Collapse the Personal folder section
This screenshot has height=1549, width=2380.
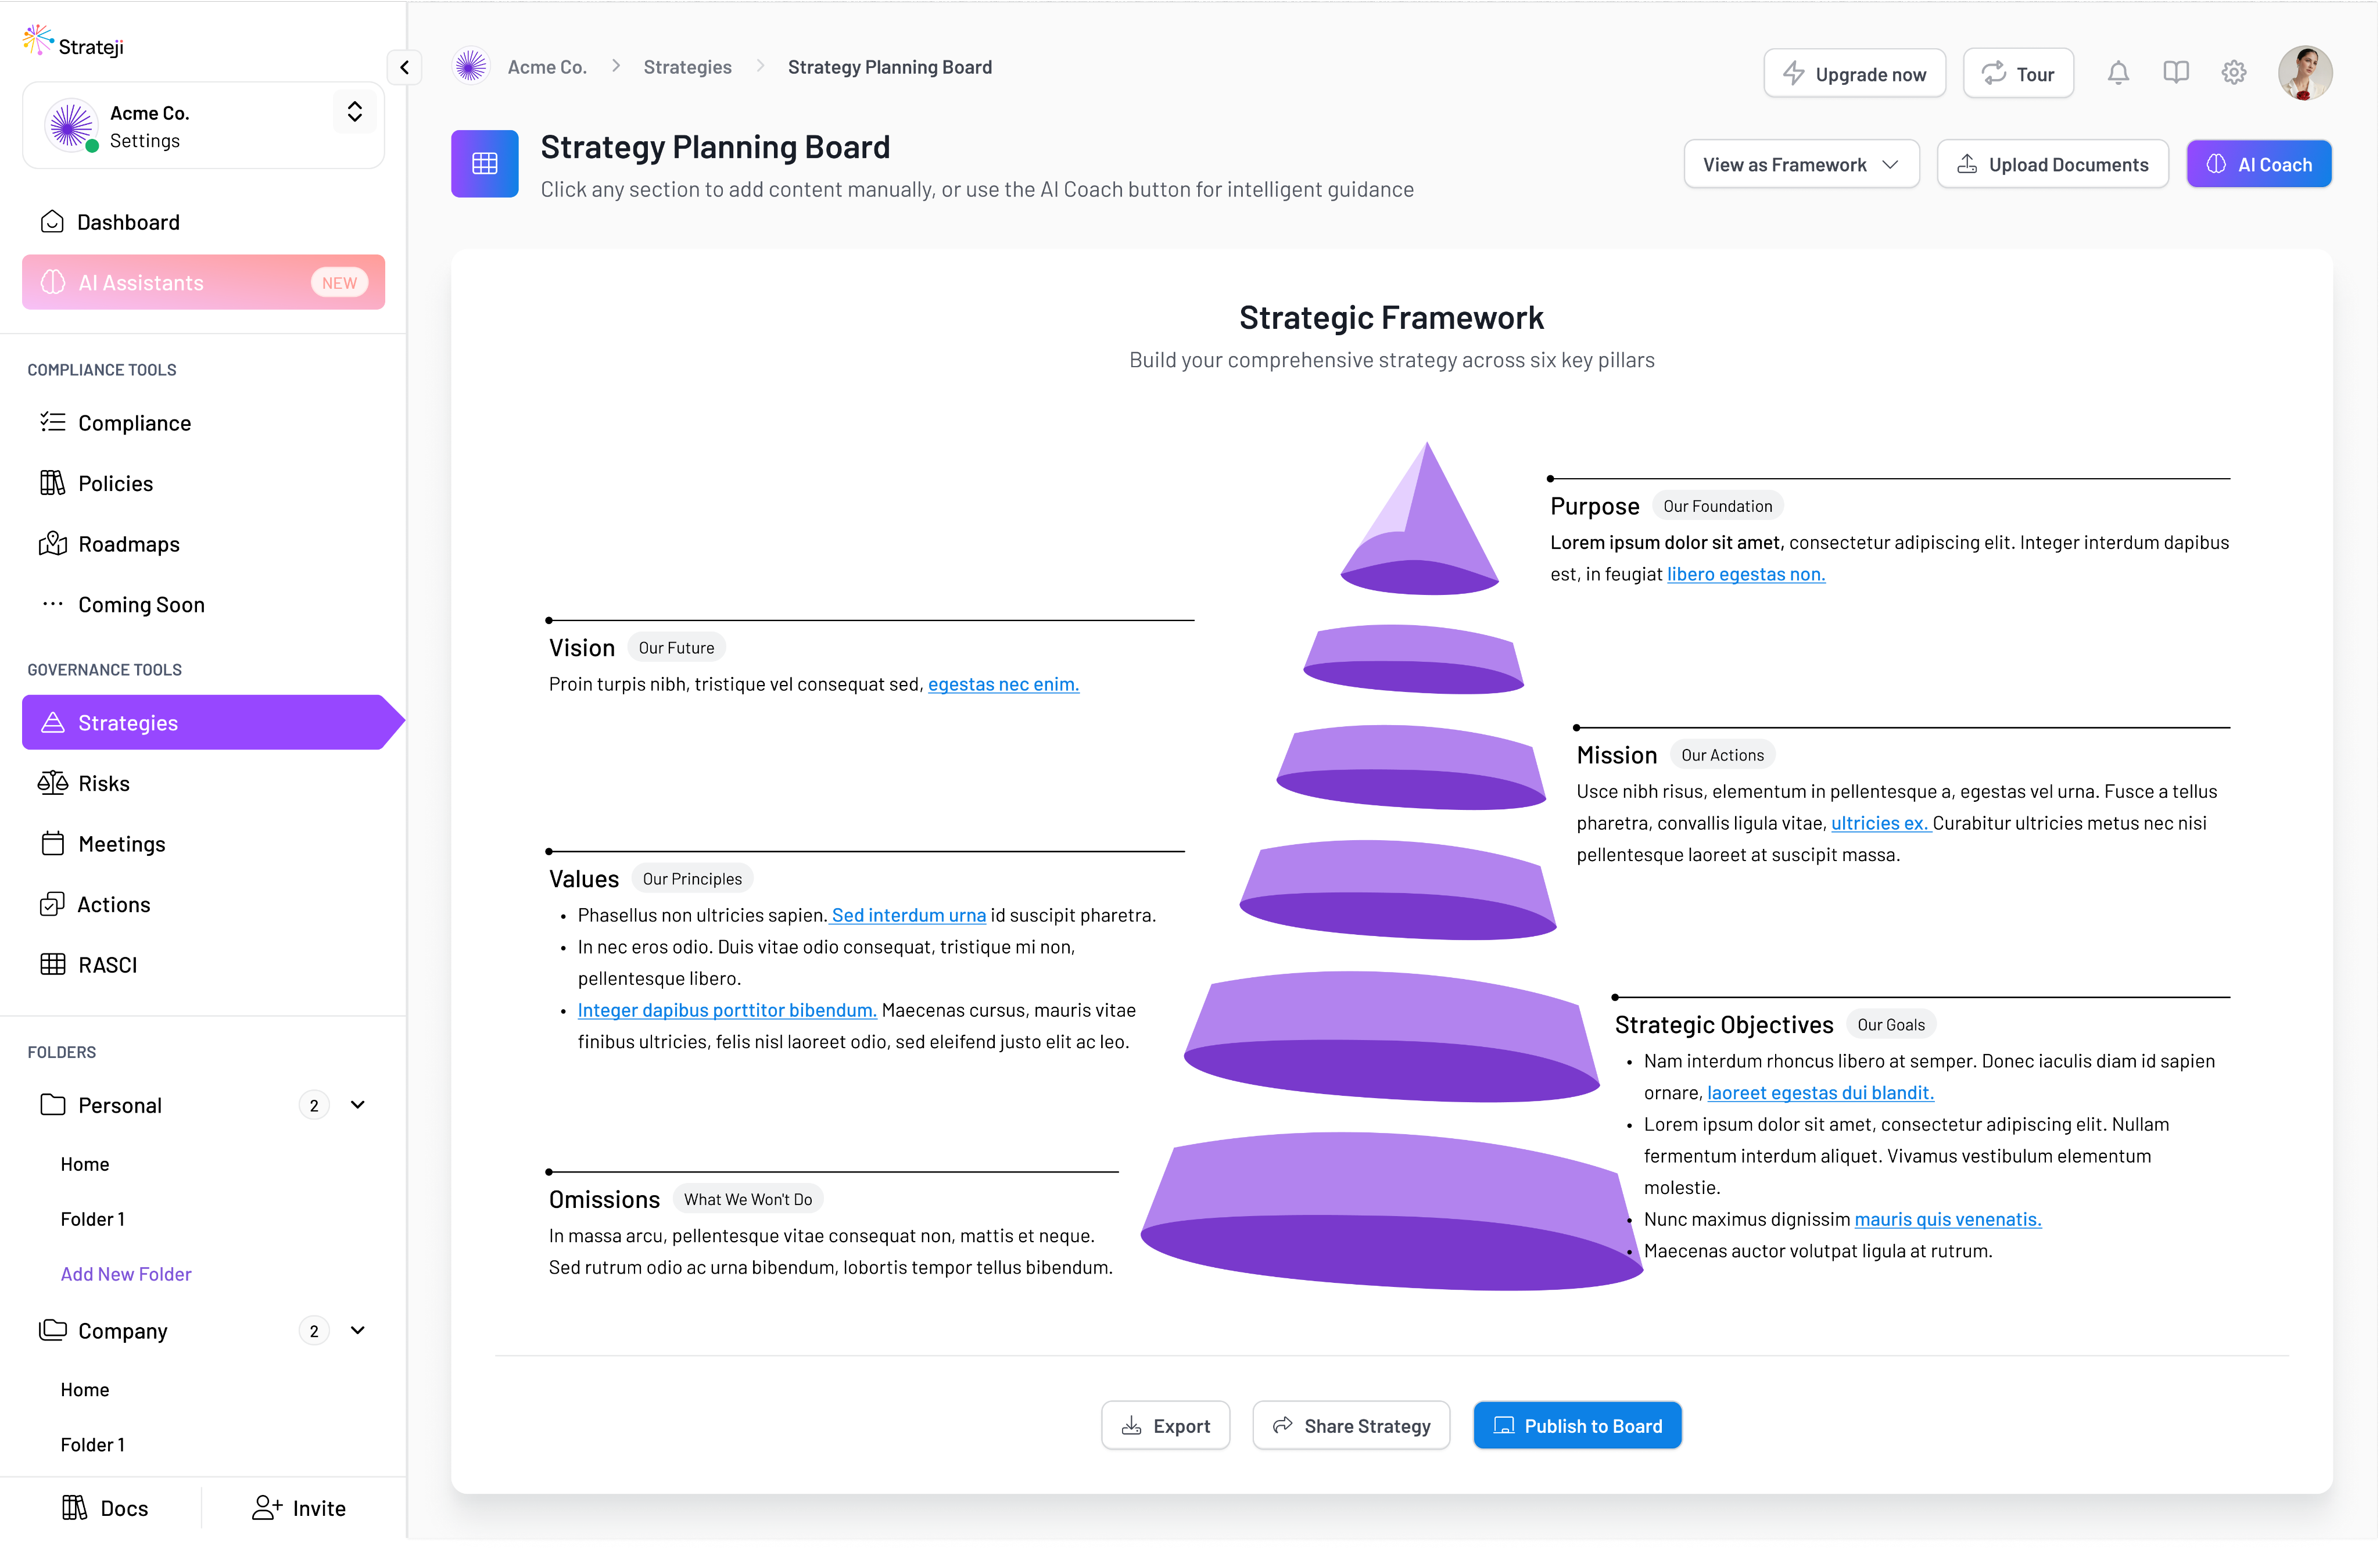[x=358, y=1105]
